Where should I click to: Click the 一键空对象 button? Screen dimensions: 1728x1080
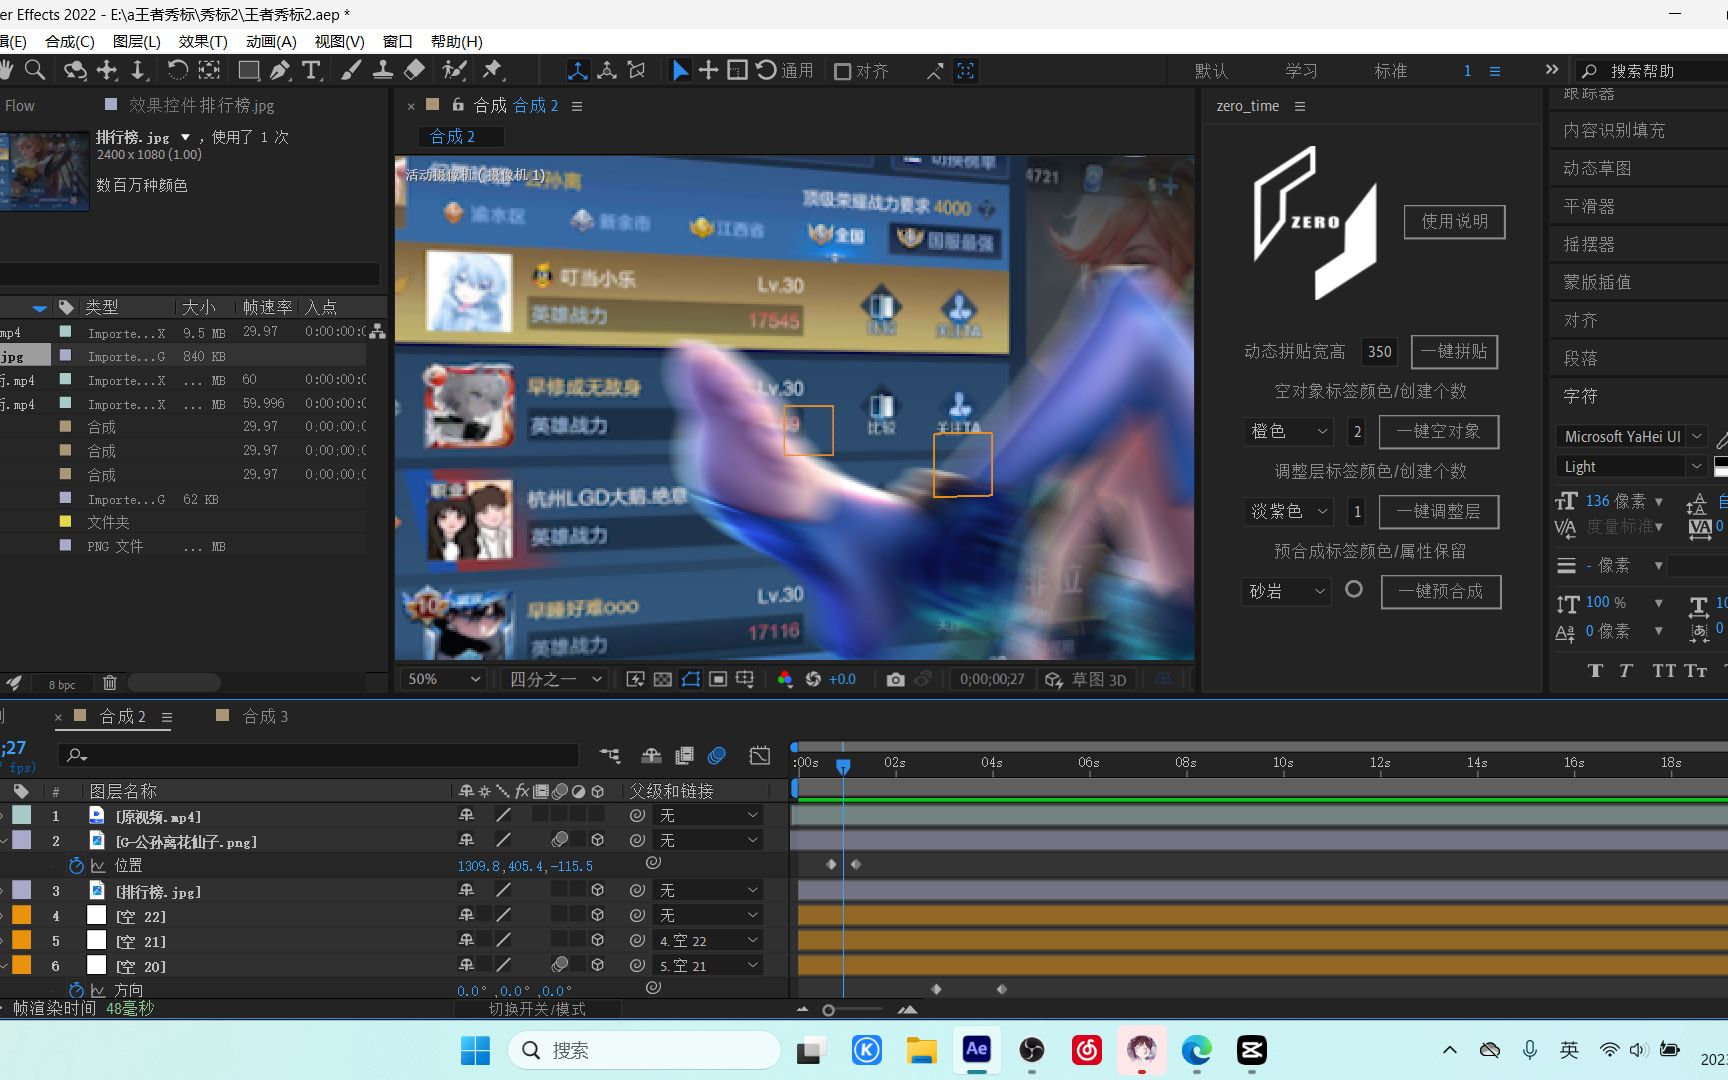click(x=1438, y=431)
